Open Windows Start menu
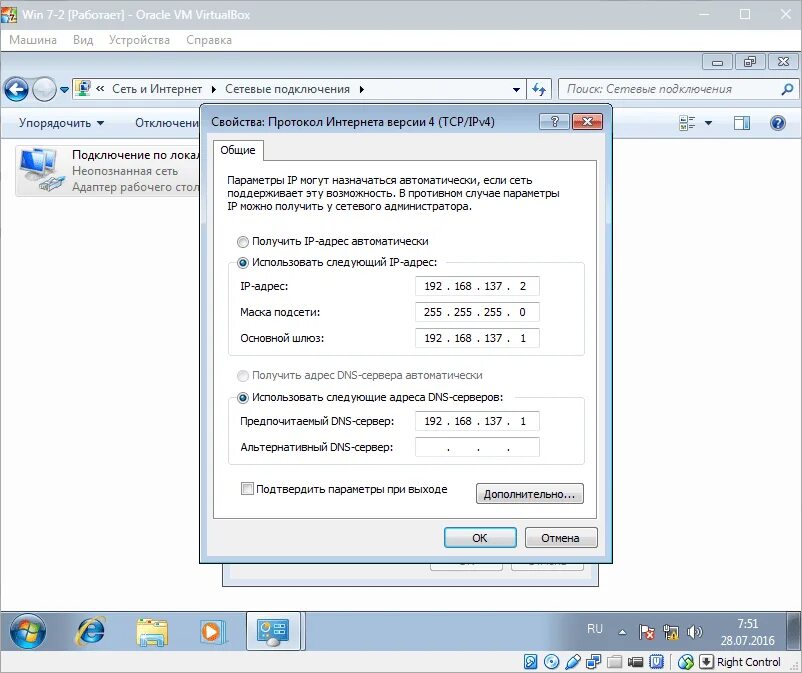Viewport: 802px width, 673px height. click(x=28, y=631)
